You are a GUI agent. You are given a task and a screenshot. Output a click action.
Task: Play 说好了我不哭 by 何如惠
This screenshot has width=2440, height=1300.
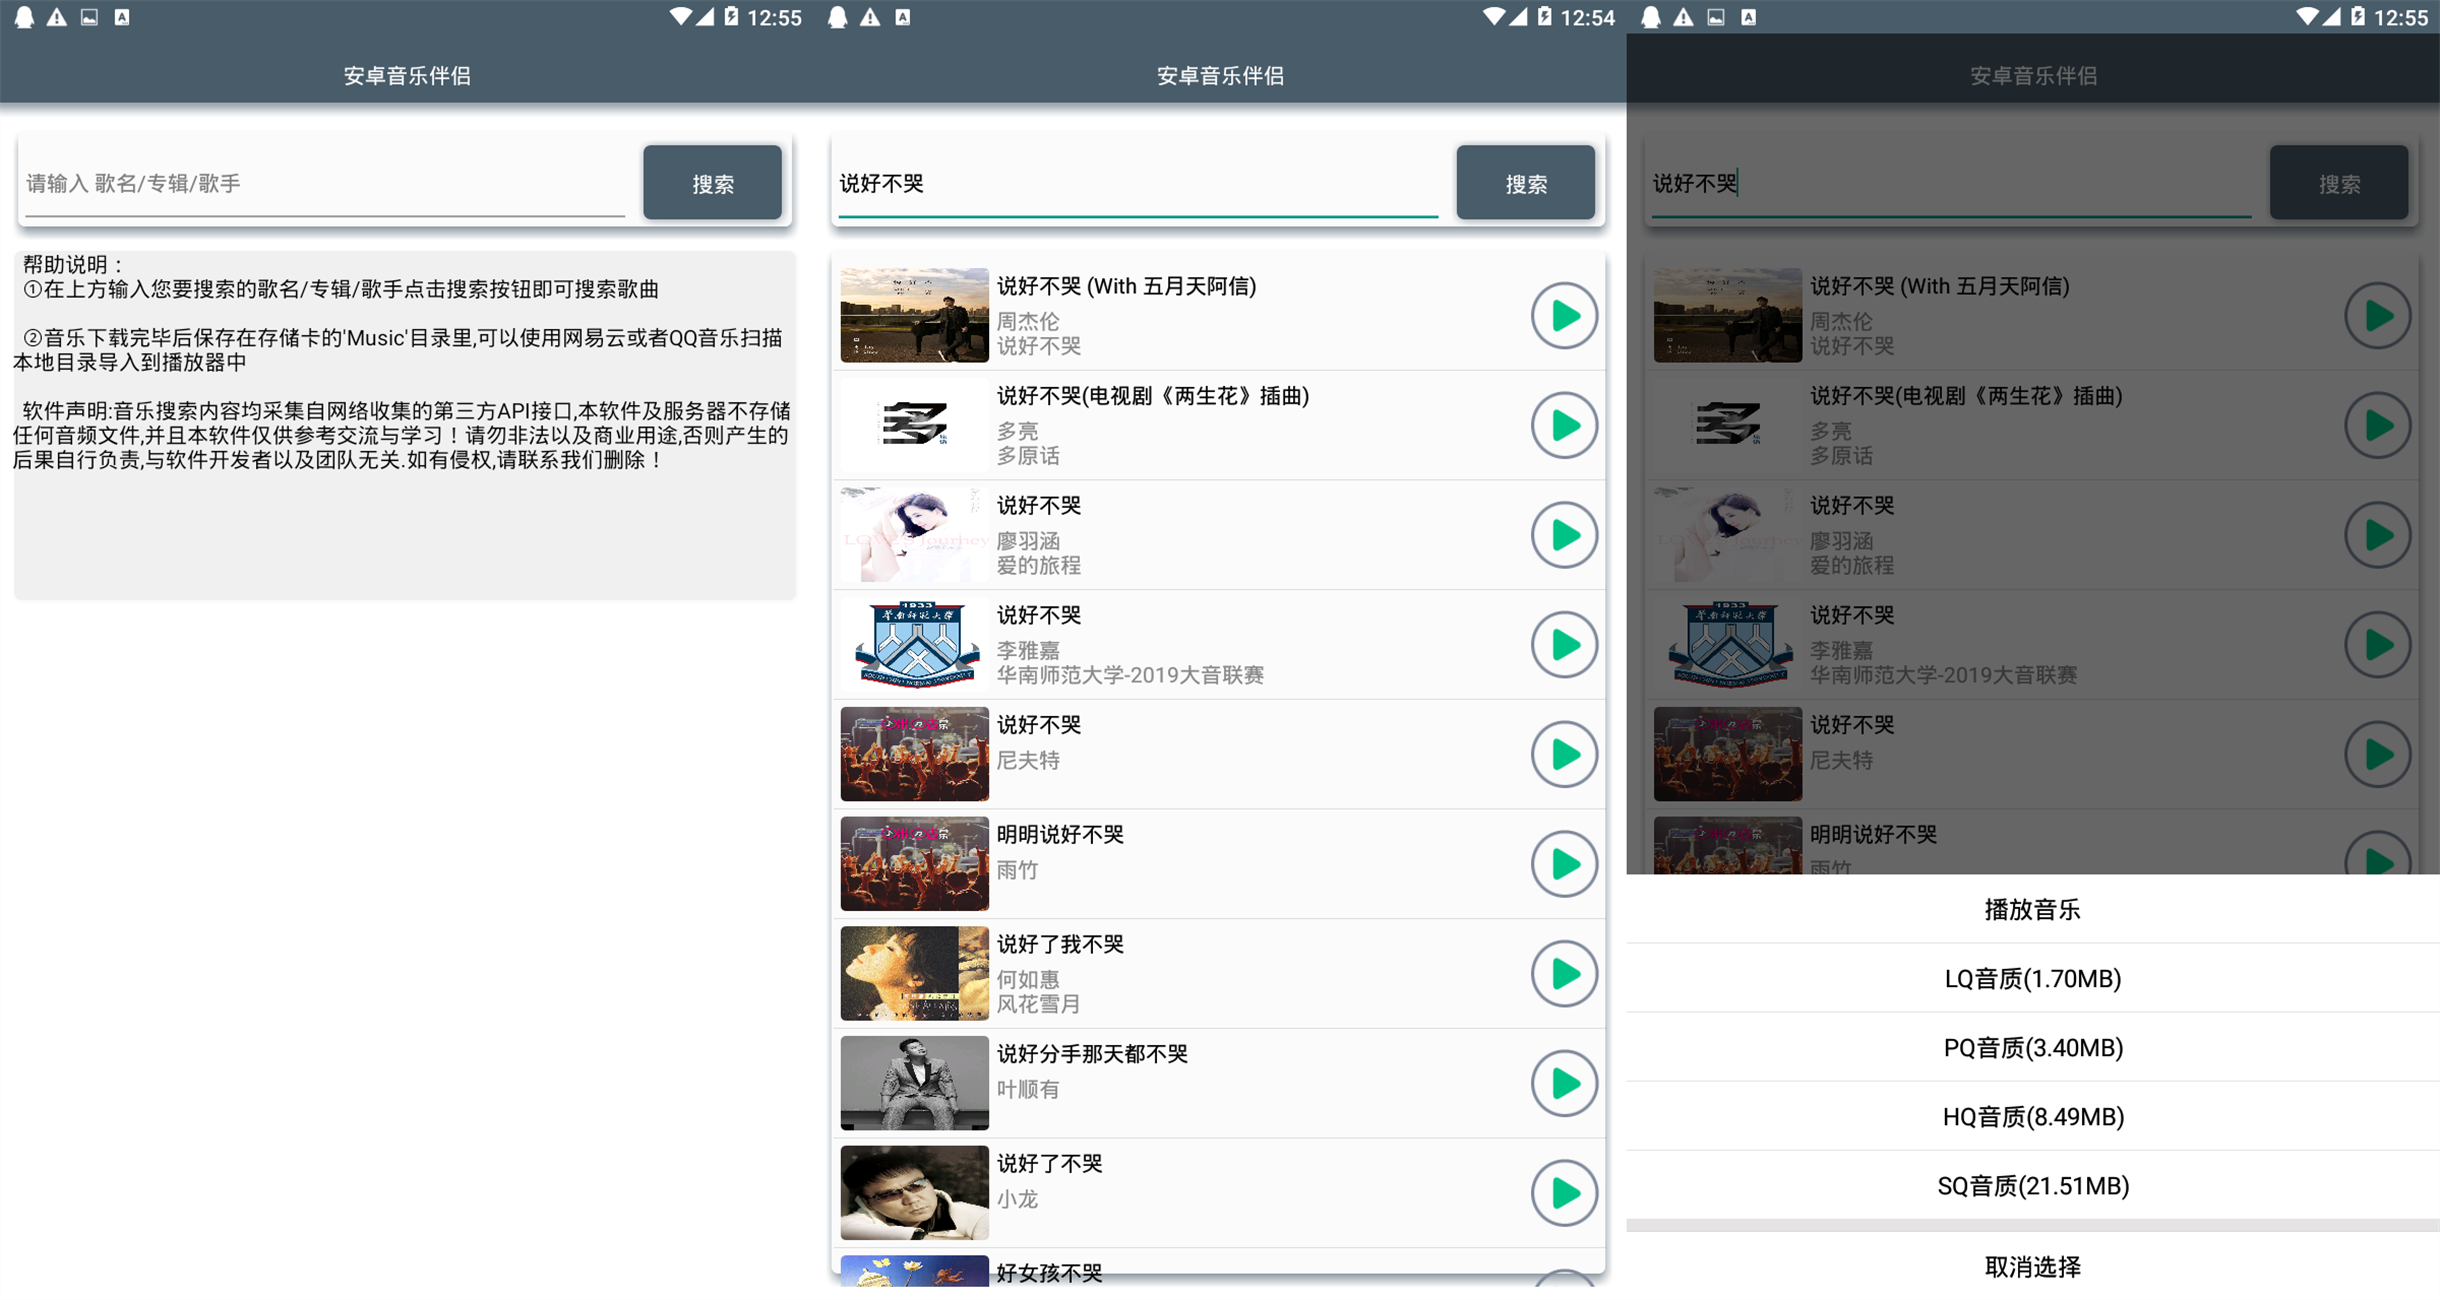tap(1563, 974)
